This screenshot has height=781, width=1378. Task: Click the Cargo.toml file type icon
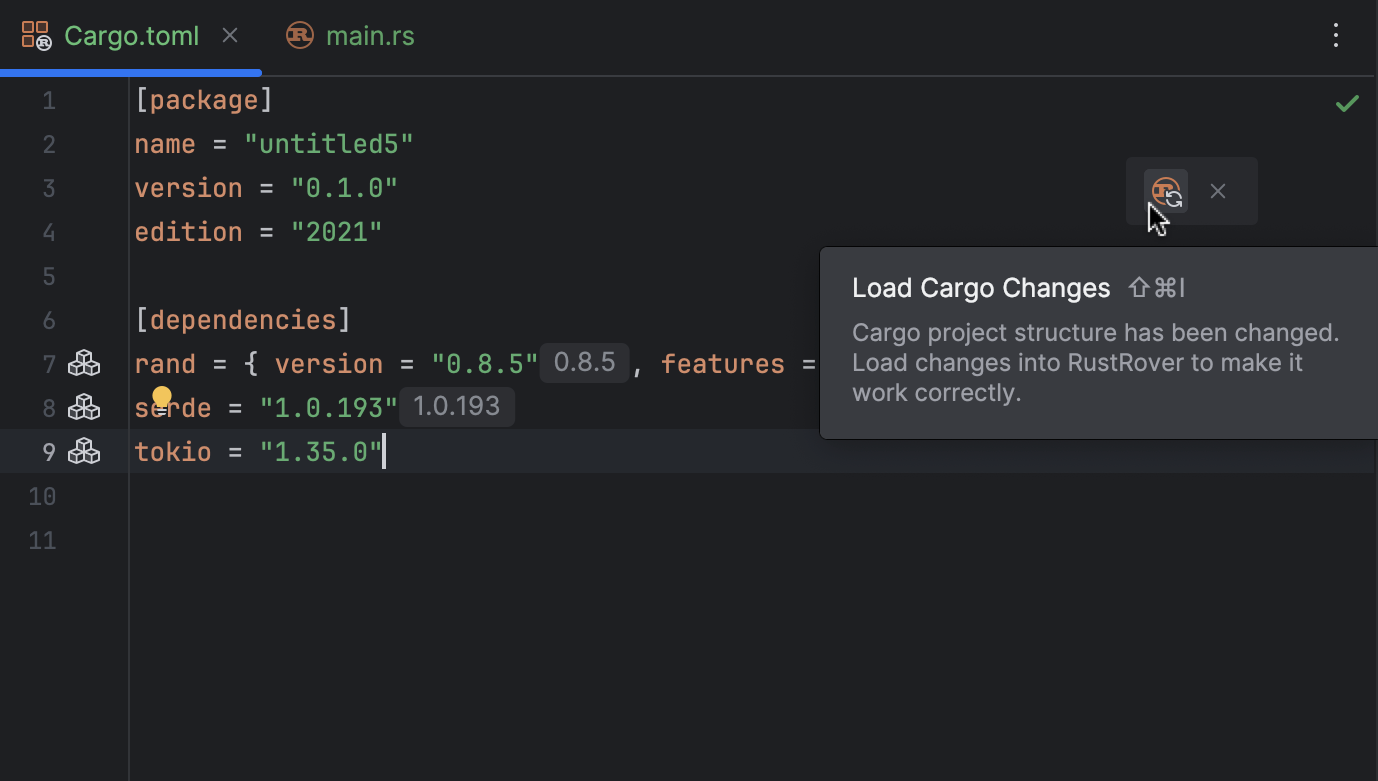37,36
